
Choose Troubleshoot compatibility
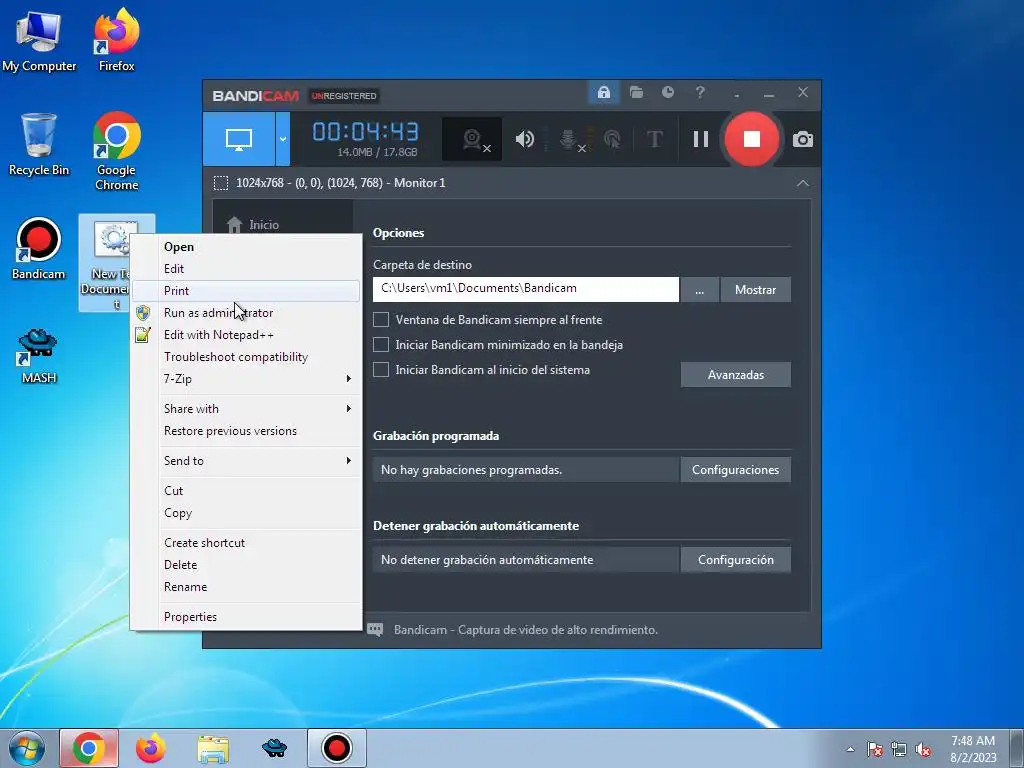click(246, 357)
